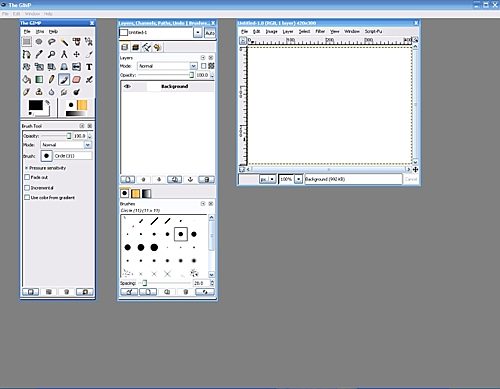Select the Text tool in toolbox

point(89,67)
